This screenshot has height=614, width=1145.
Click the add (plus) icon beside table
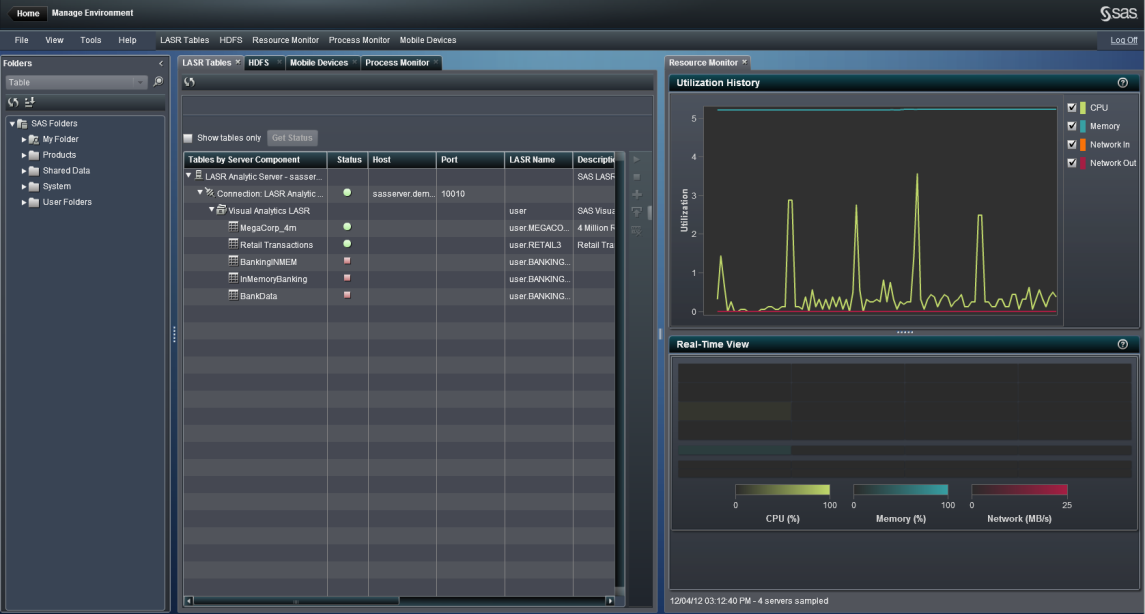point(637,194)
